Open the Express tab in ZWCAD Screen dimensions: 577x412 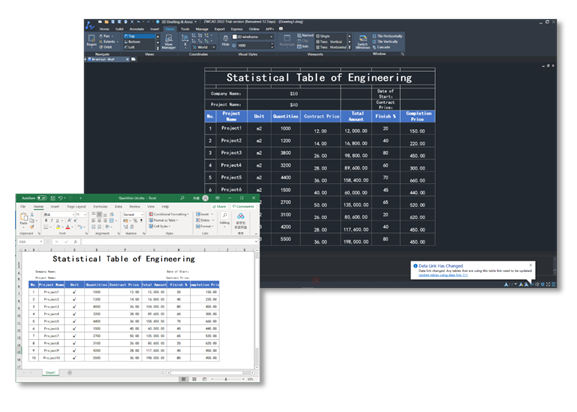coord(237,29)
